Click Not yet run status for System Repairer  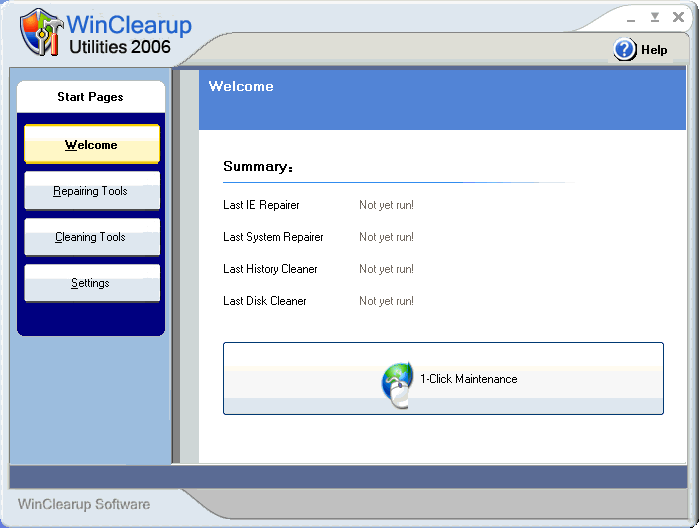pos(387,237)
